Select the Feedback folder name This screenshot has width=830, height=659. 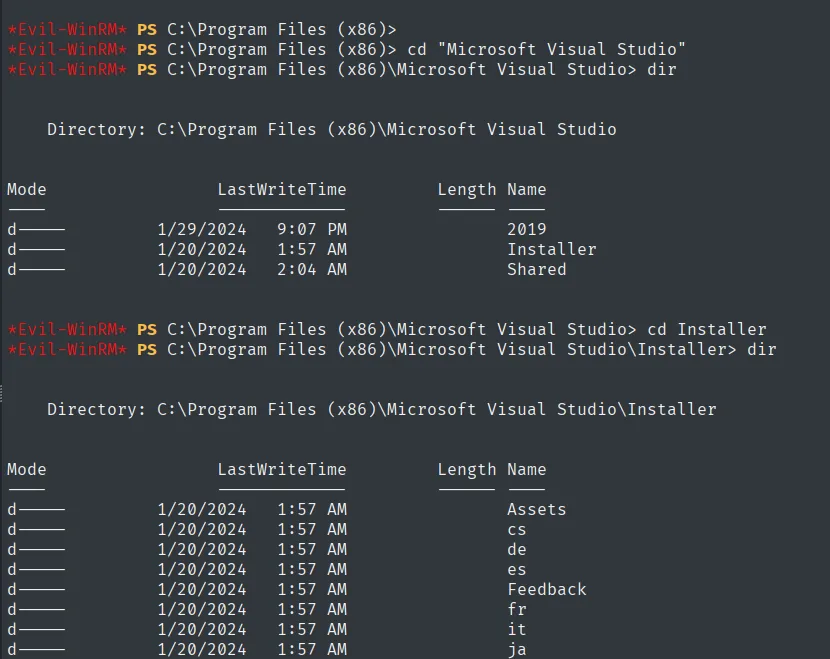(x=547, y=589)
